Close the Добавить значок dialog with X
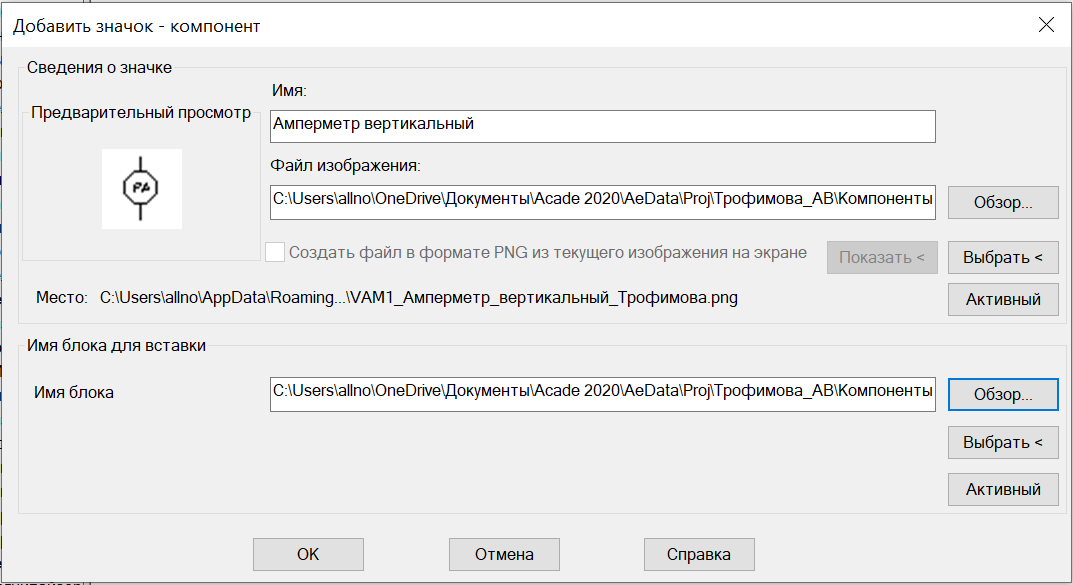The height and width of the screenshot is (585, 1073). pos(1046,25)
